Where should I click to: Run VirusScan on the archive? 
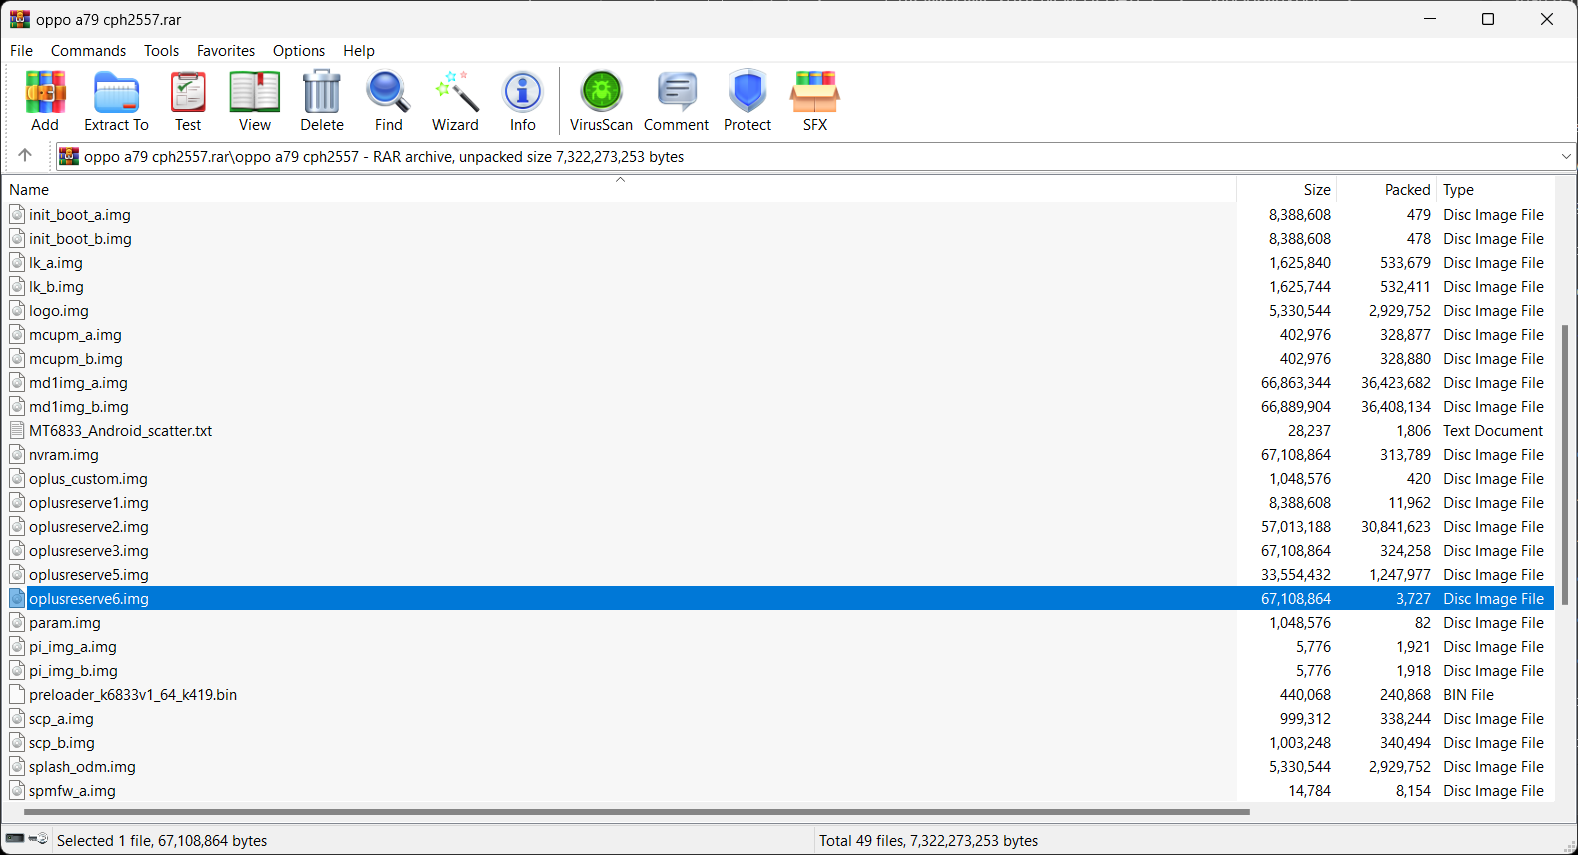[x=601, y=101]
